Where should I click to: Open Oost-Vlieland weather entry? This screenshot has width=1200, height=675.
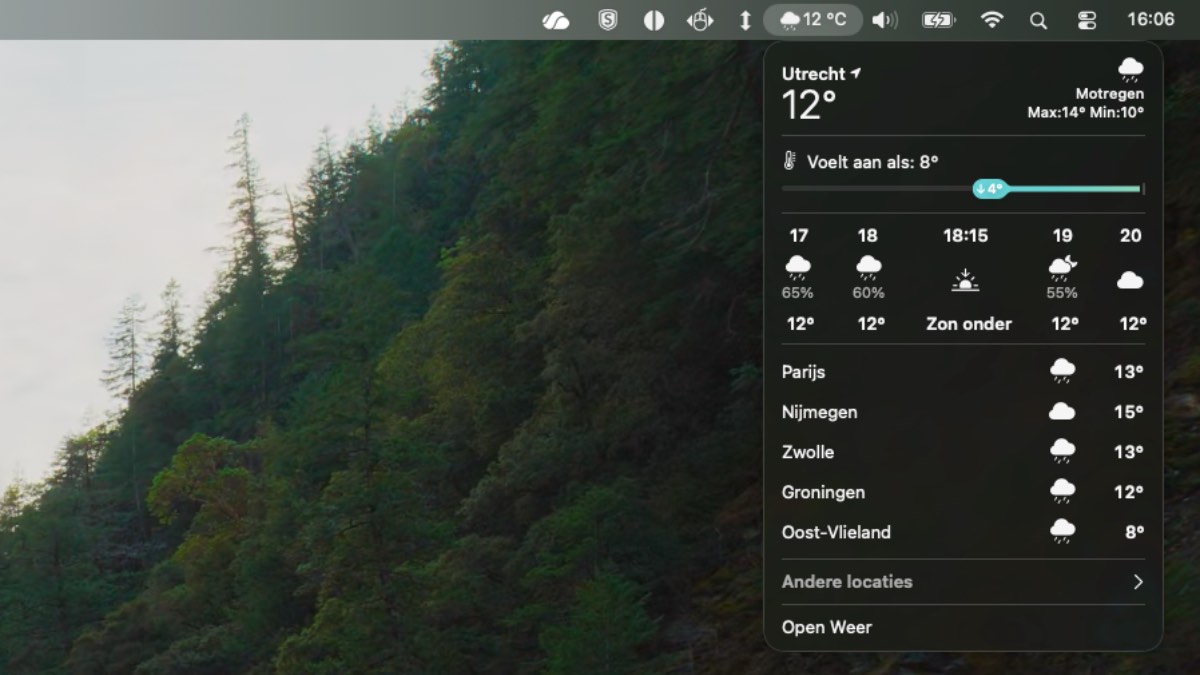(x=836, y=532)
